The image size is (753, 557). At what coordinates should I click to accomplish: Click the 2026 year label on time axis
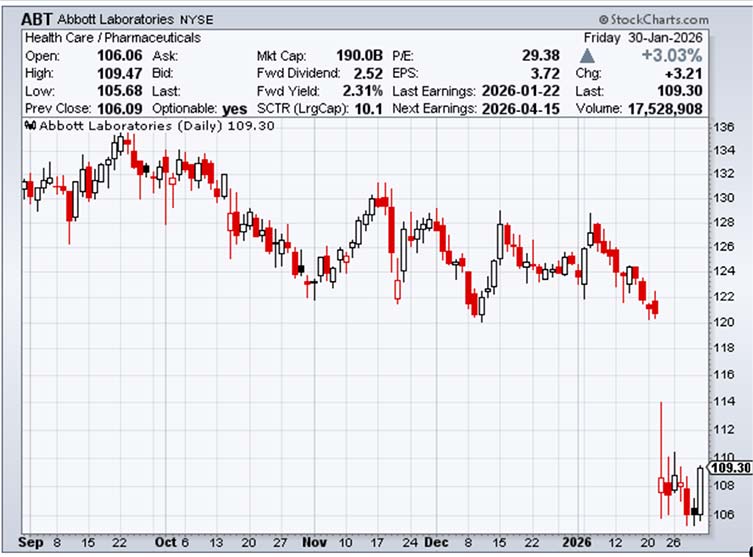[577, 543]
